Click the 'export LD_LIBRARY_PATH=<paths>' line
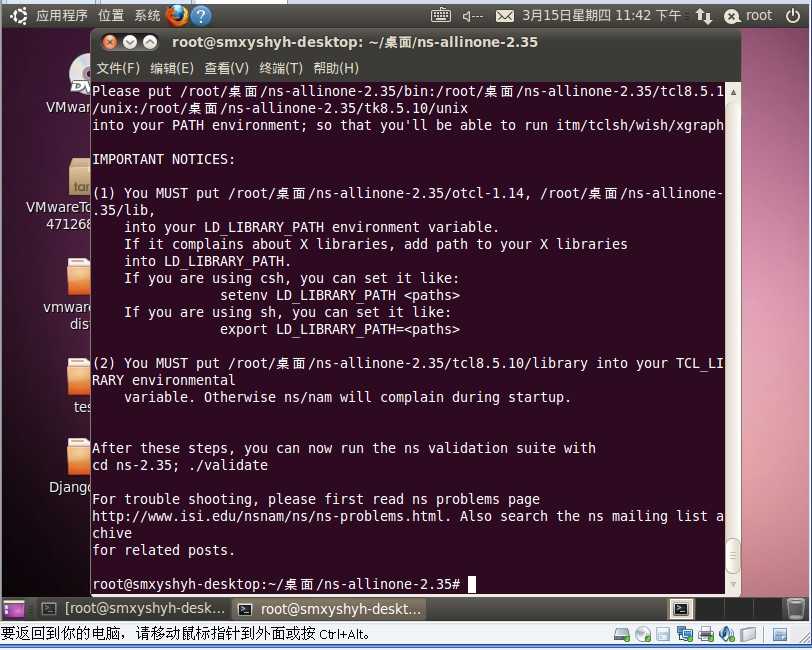This screenshot has height=650, width=812. [340, 330]
